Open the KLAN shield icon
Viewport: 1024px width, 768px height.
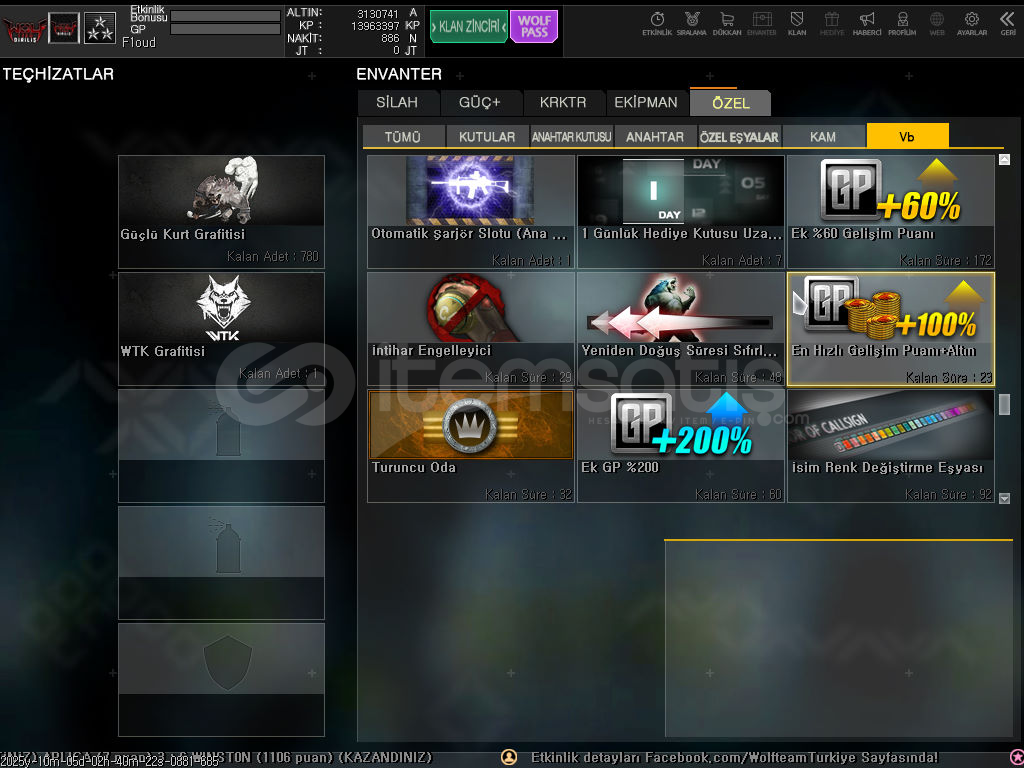pyautogui.click(x=797, y=23)
